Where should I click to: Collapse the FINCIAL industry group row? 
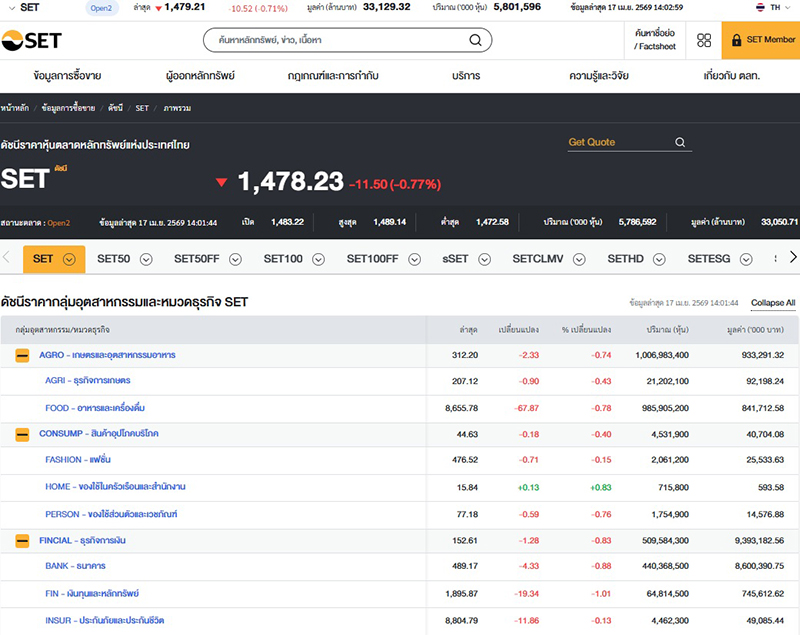(x=22, y=541)
